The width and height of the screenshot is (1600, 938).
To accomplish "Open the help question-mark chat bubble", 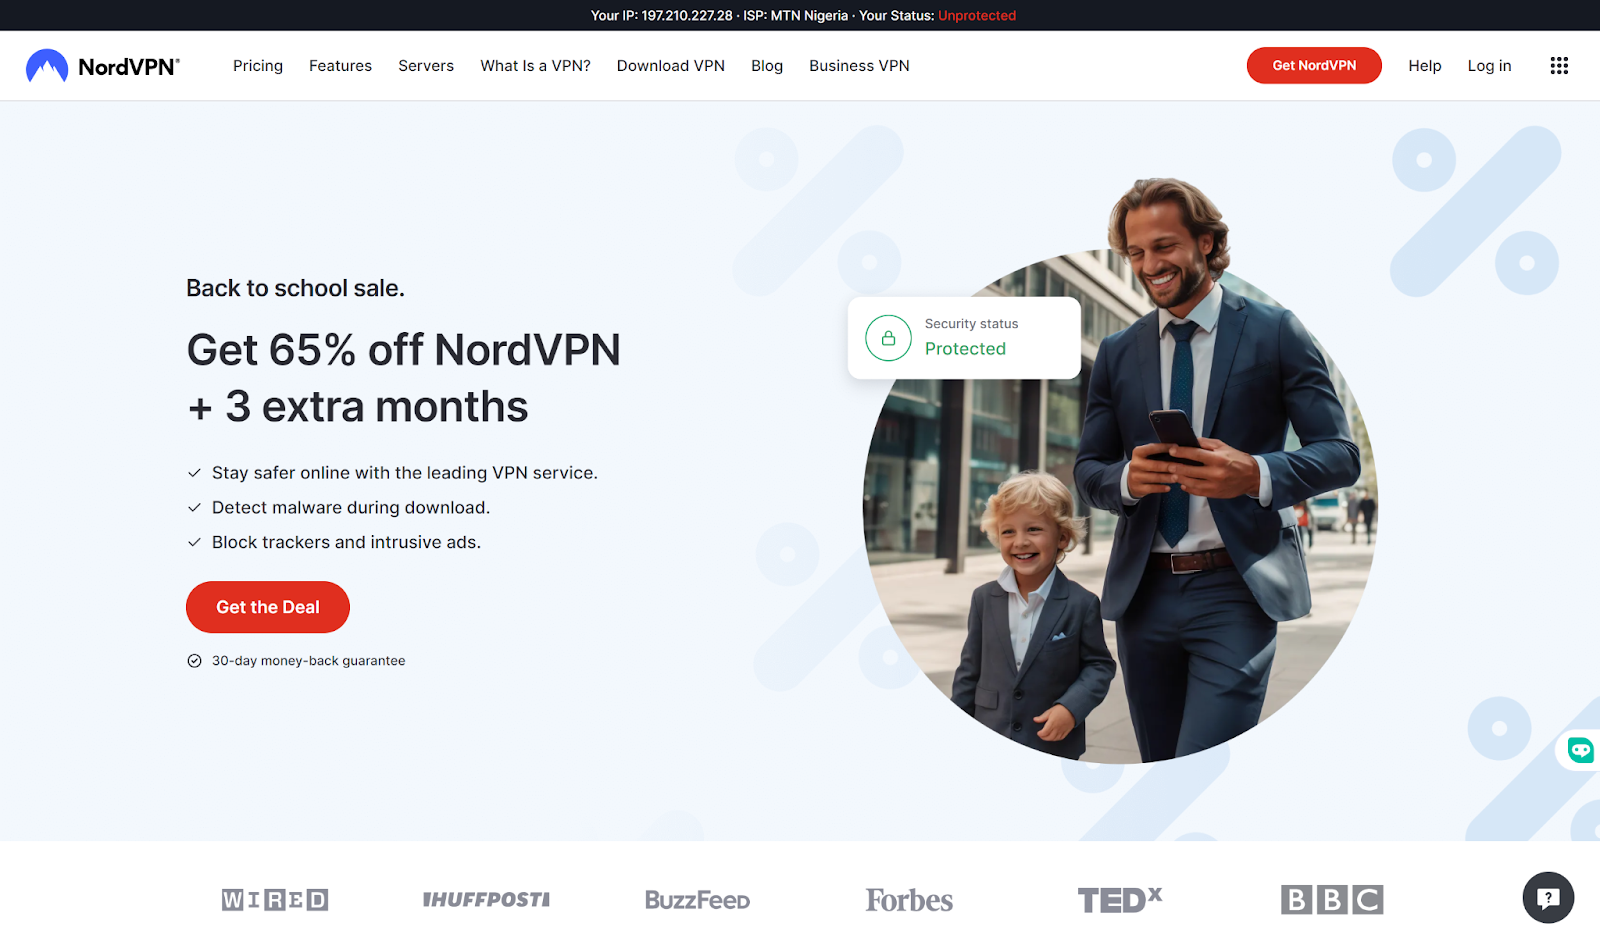I will [1548, 898].
